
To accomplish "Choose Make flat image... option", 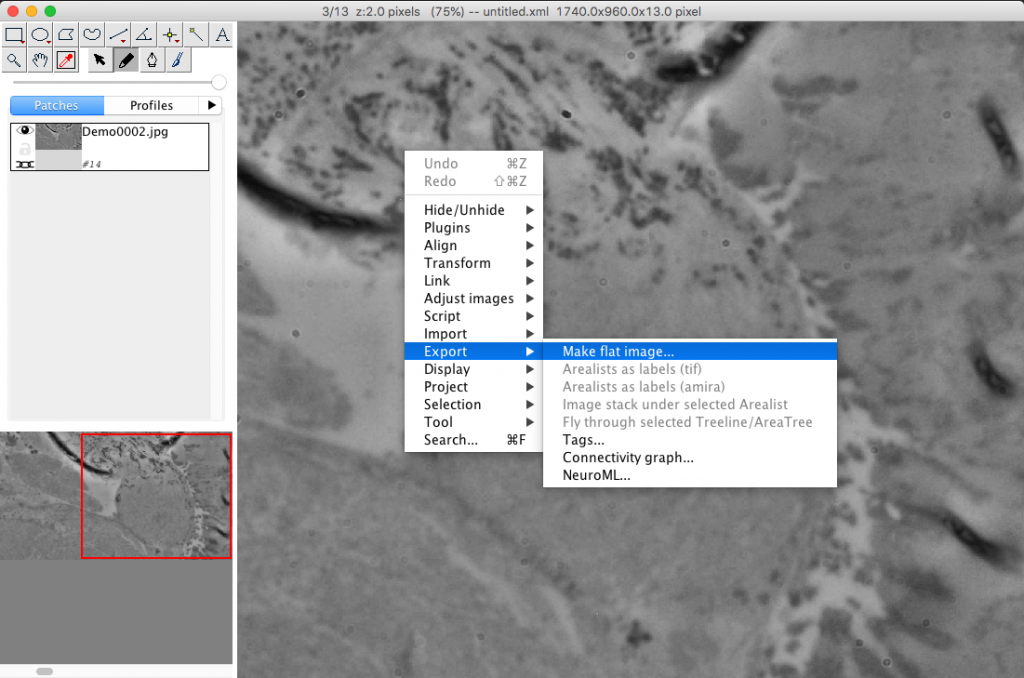I will click(690, 351).
